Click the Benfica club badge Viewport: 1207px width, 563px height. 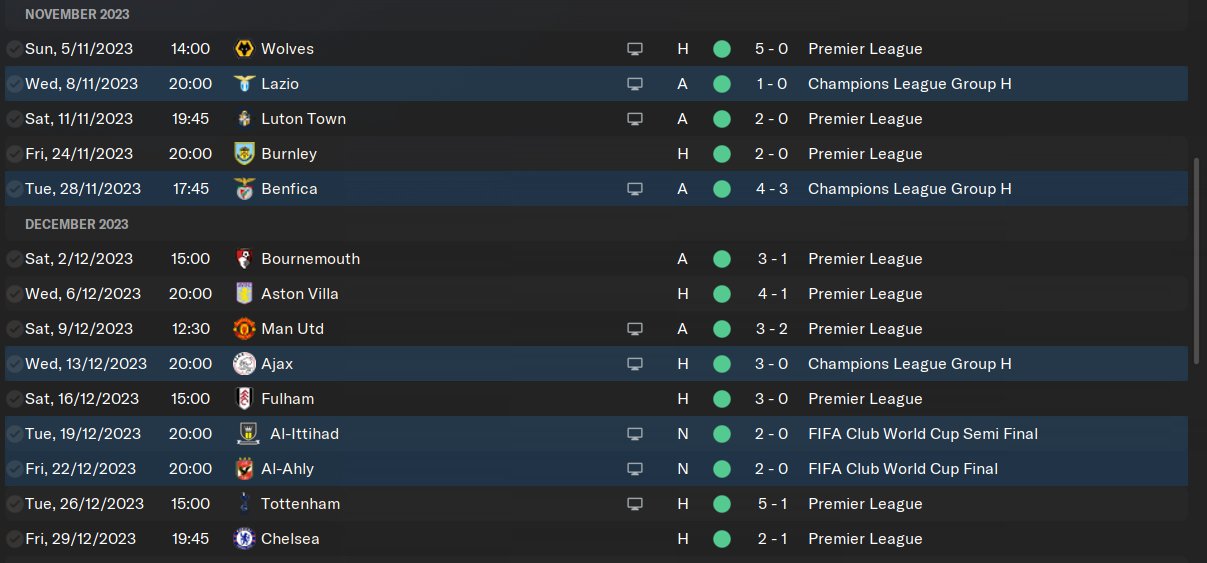pos(244,189)
